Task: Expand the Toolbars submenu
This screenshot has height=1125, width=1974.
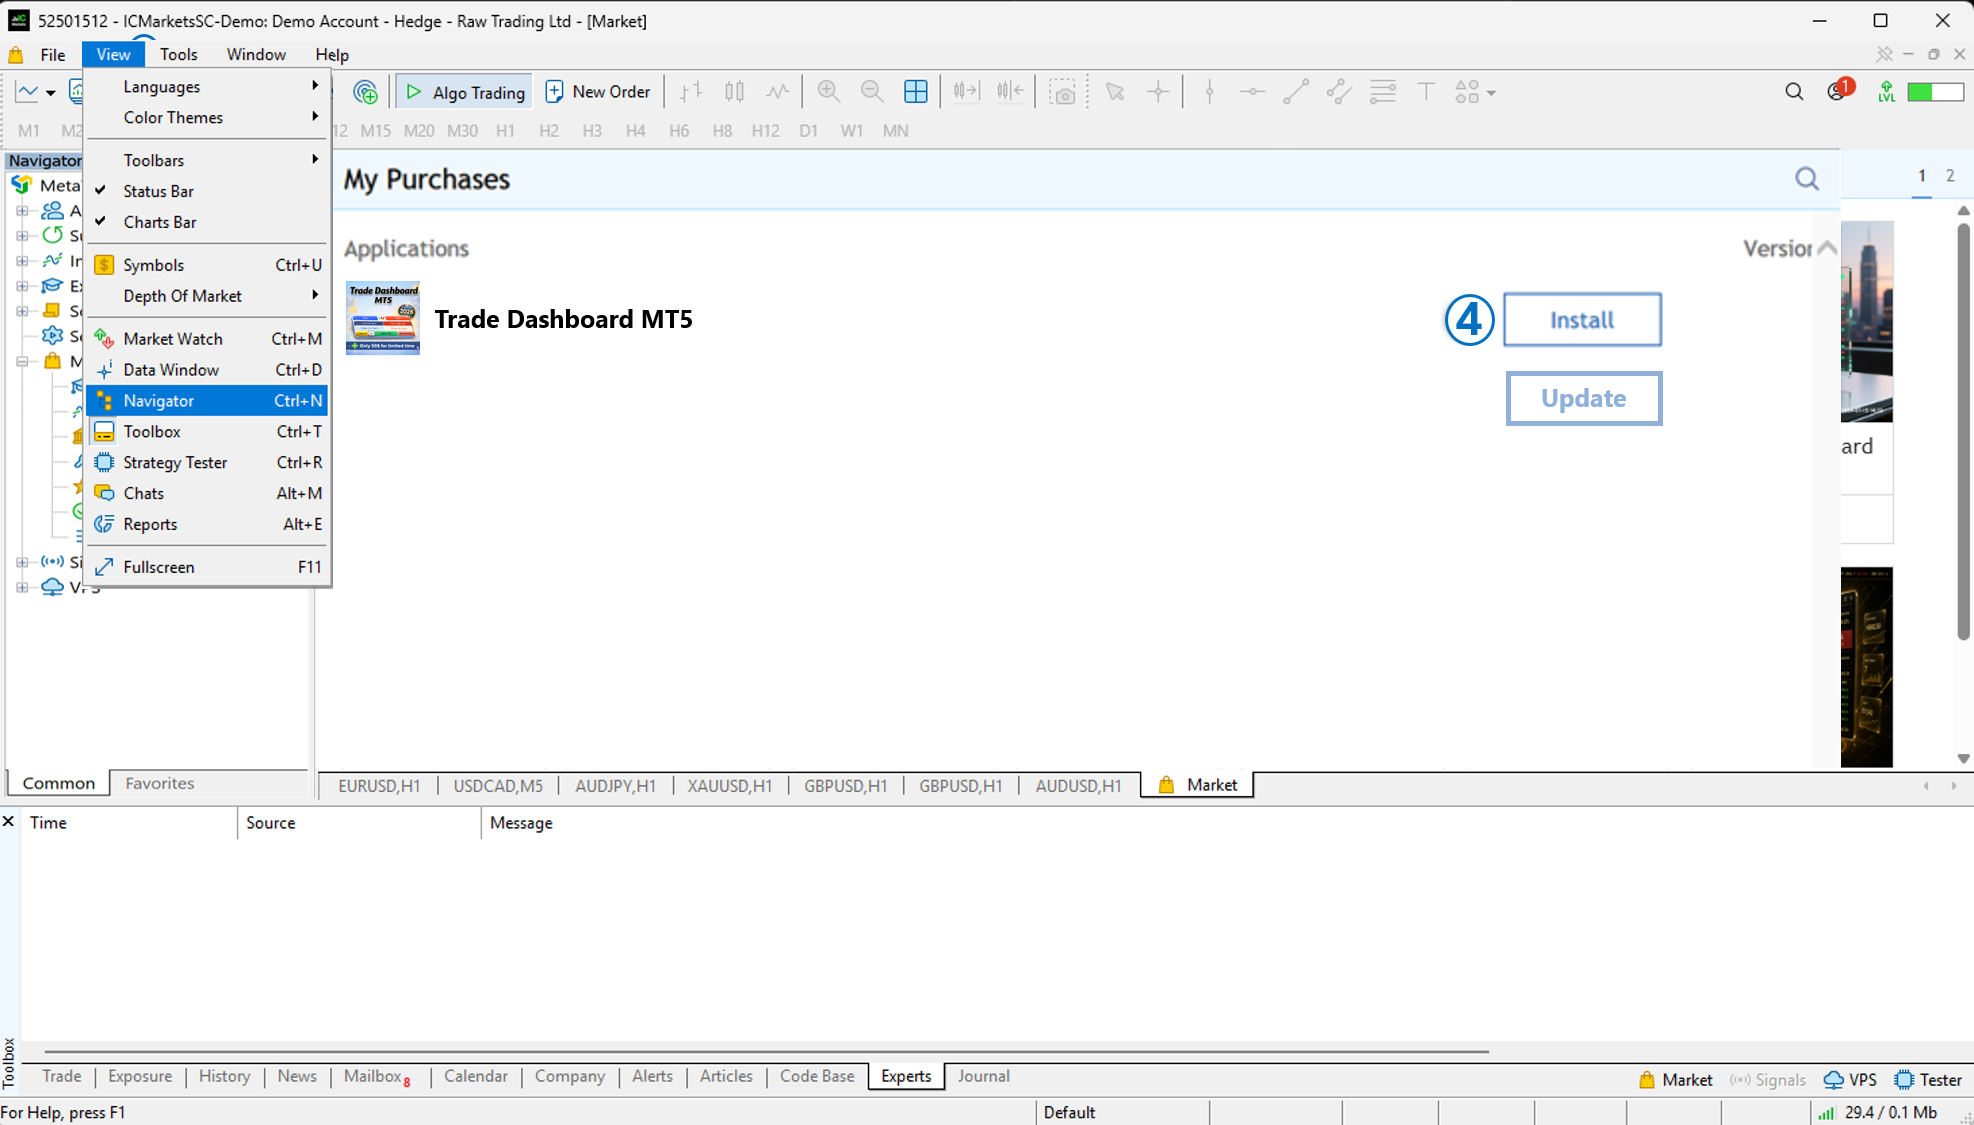Action: click(x=207, y=160)
